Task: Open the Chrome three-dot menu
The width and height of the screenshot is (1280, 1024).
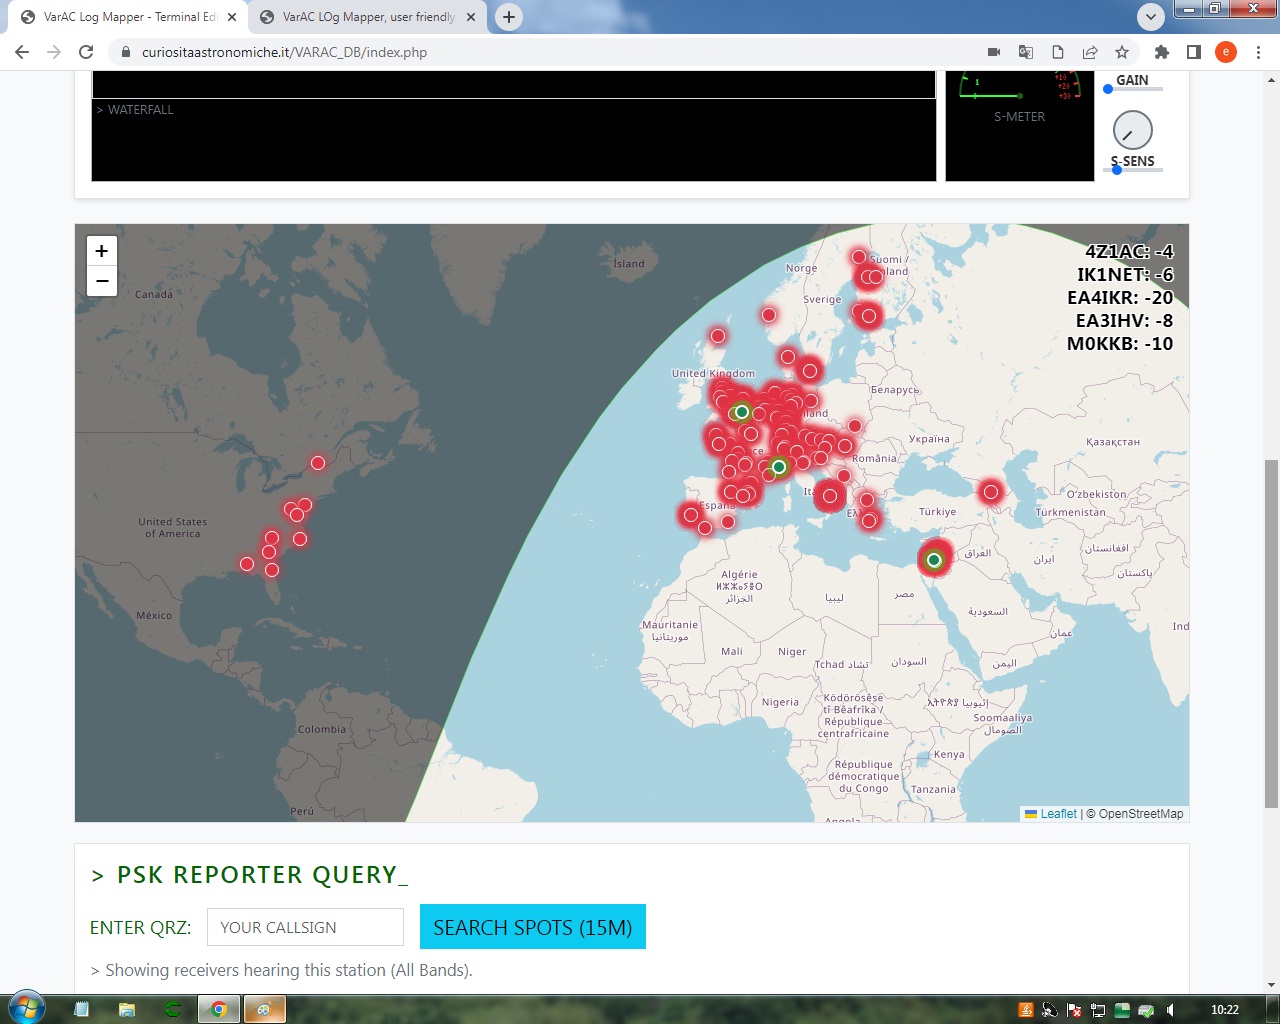Action: pos(1258,52)
